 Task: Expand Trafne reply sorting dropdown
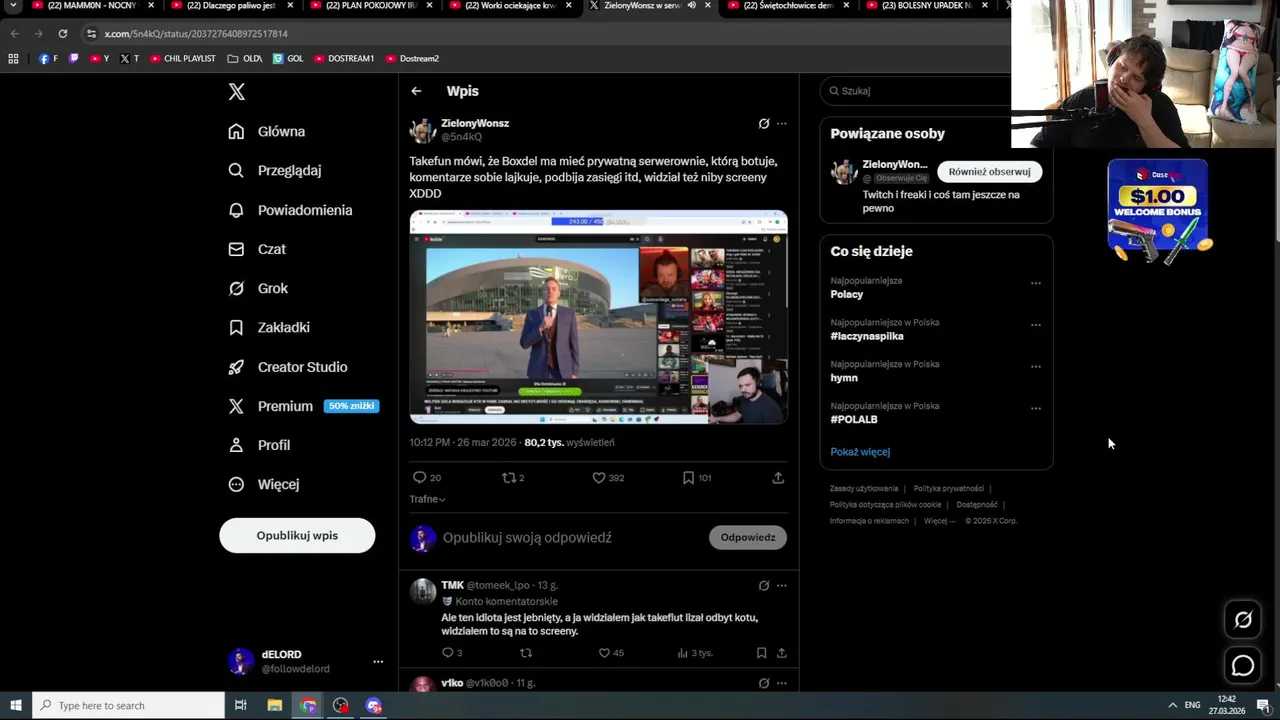(x=427, y=499)
